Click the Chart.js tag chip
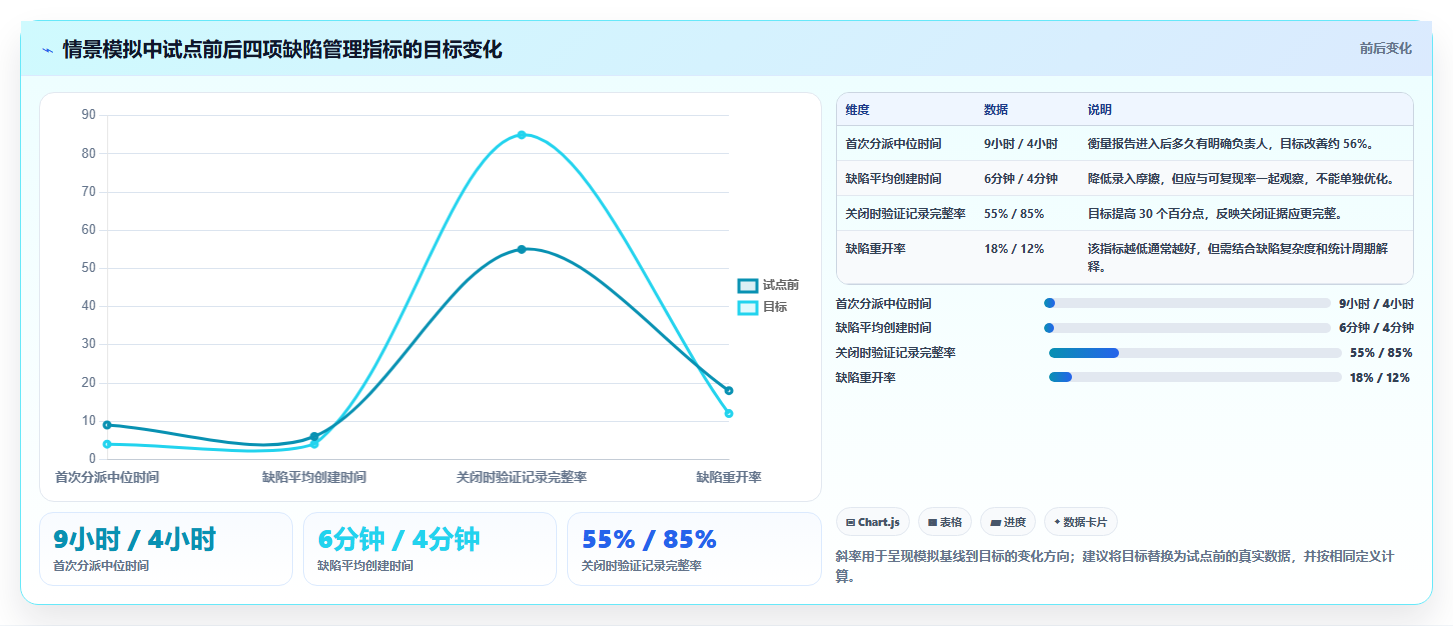 pyautogui.click(x=872, y=522)
